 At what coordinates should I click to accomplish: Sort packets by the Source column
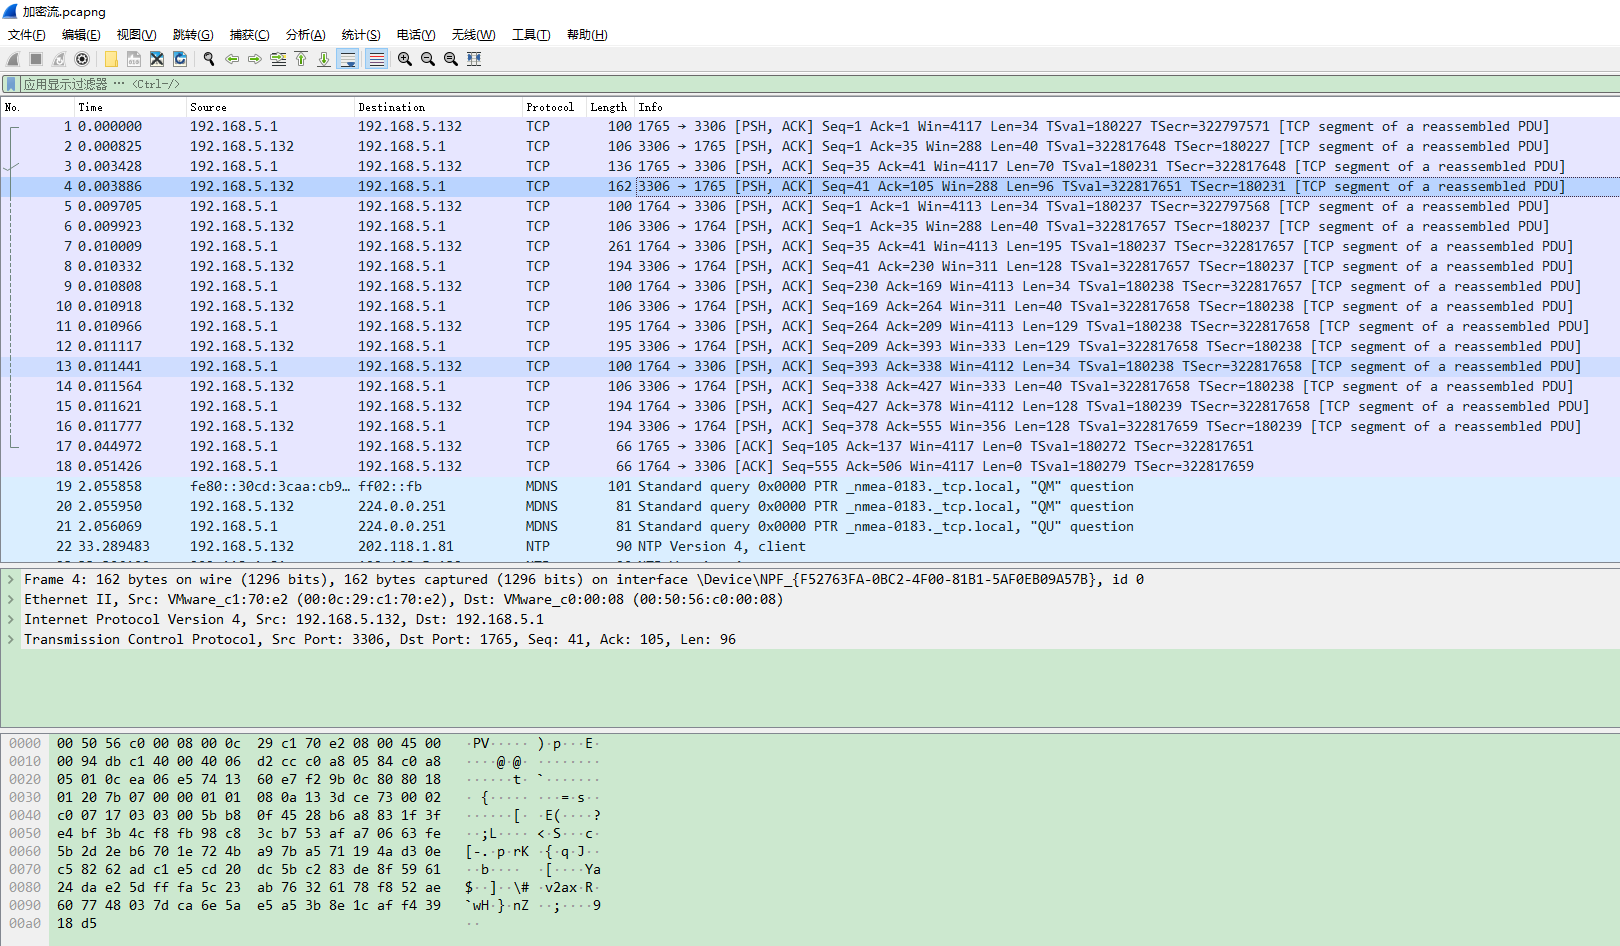coord(270,107)
